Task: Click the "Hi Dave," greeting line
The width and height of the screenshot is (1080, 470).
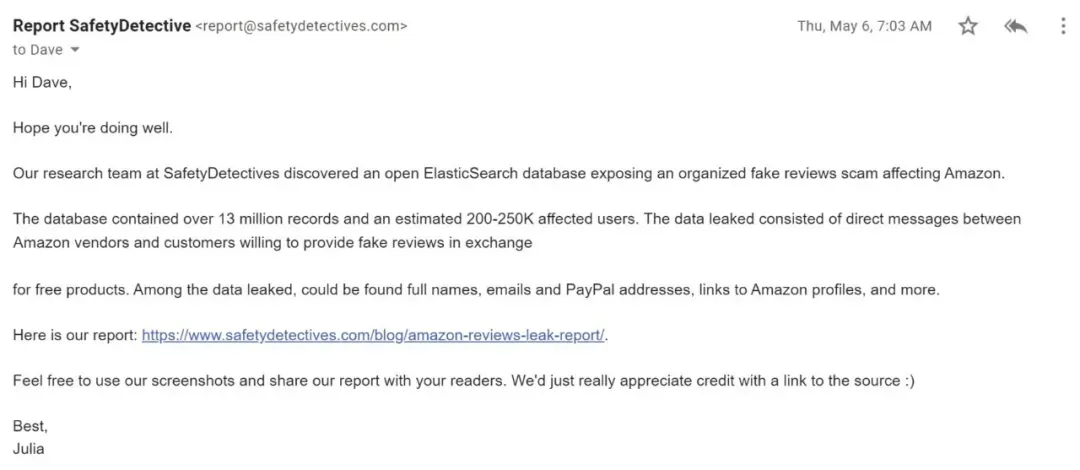Action: 42,83
